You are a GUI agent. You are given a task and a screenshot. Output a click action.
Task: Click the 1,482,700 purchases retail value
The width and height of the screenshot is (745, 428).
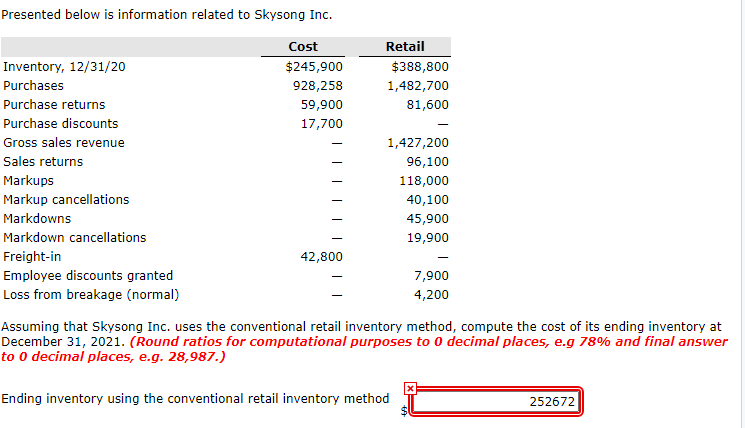pos(418,86)
